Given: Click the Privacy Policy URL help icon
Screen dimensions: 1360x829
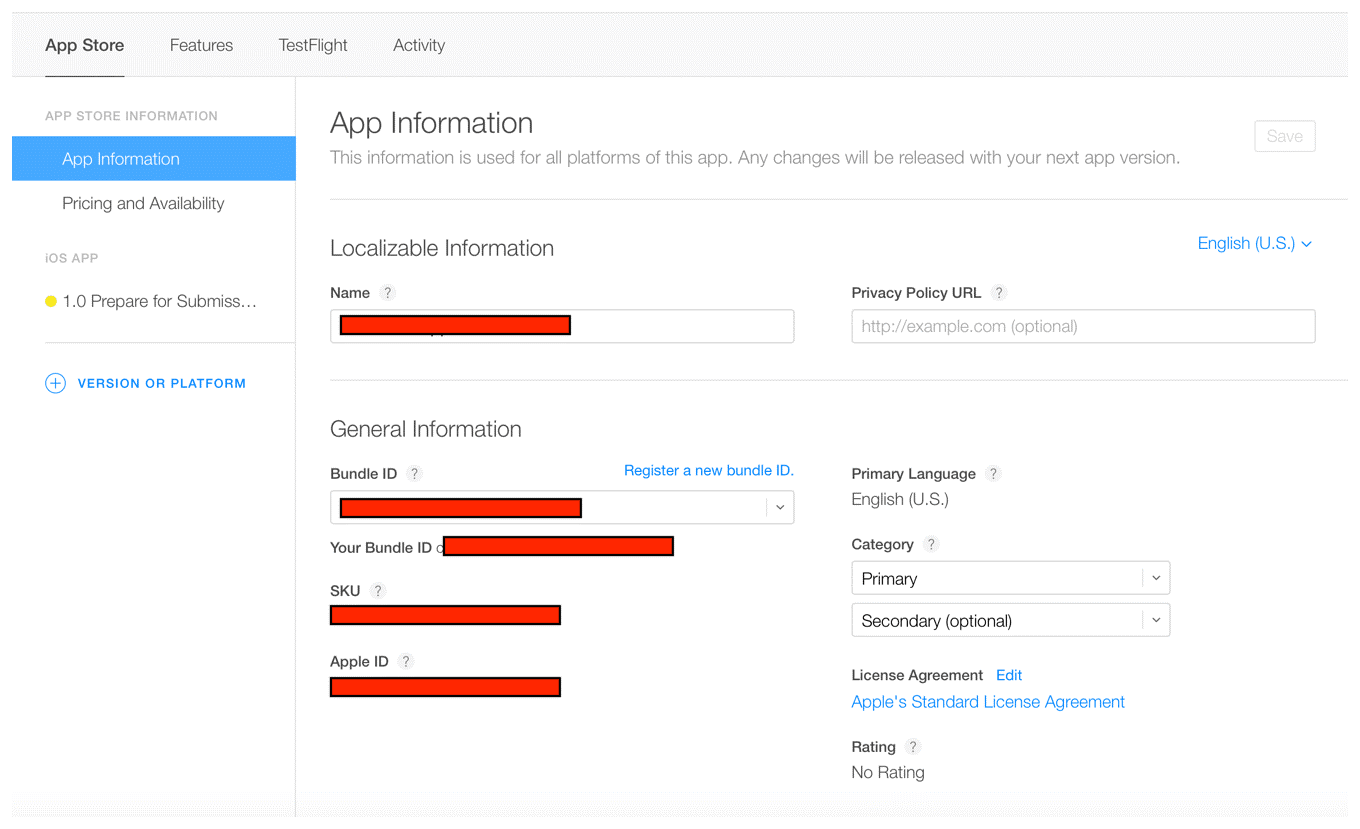Looking at the screenshot, I should (x=999, y=292).
